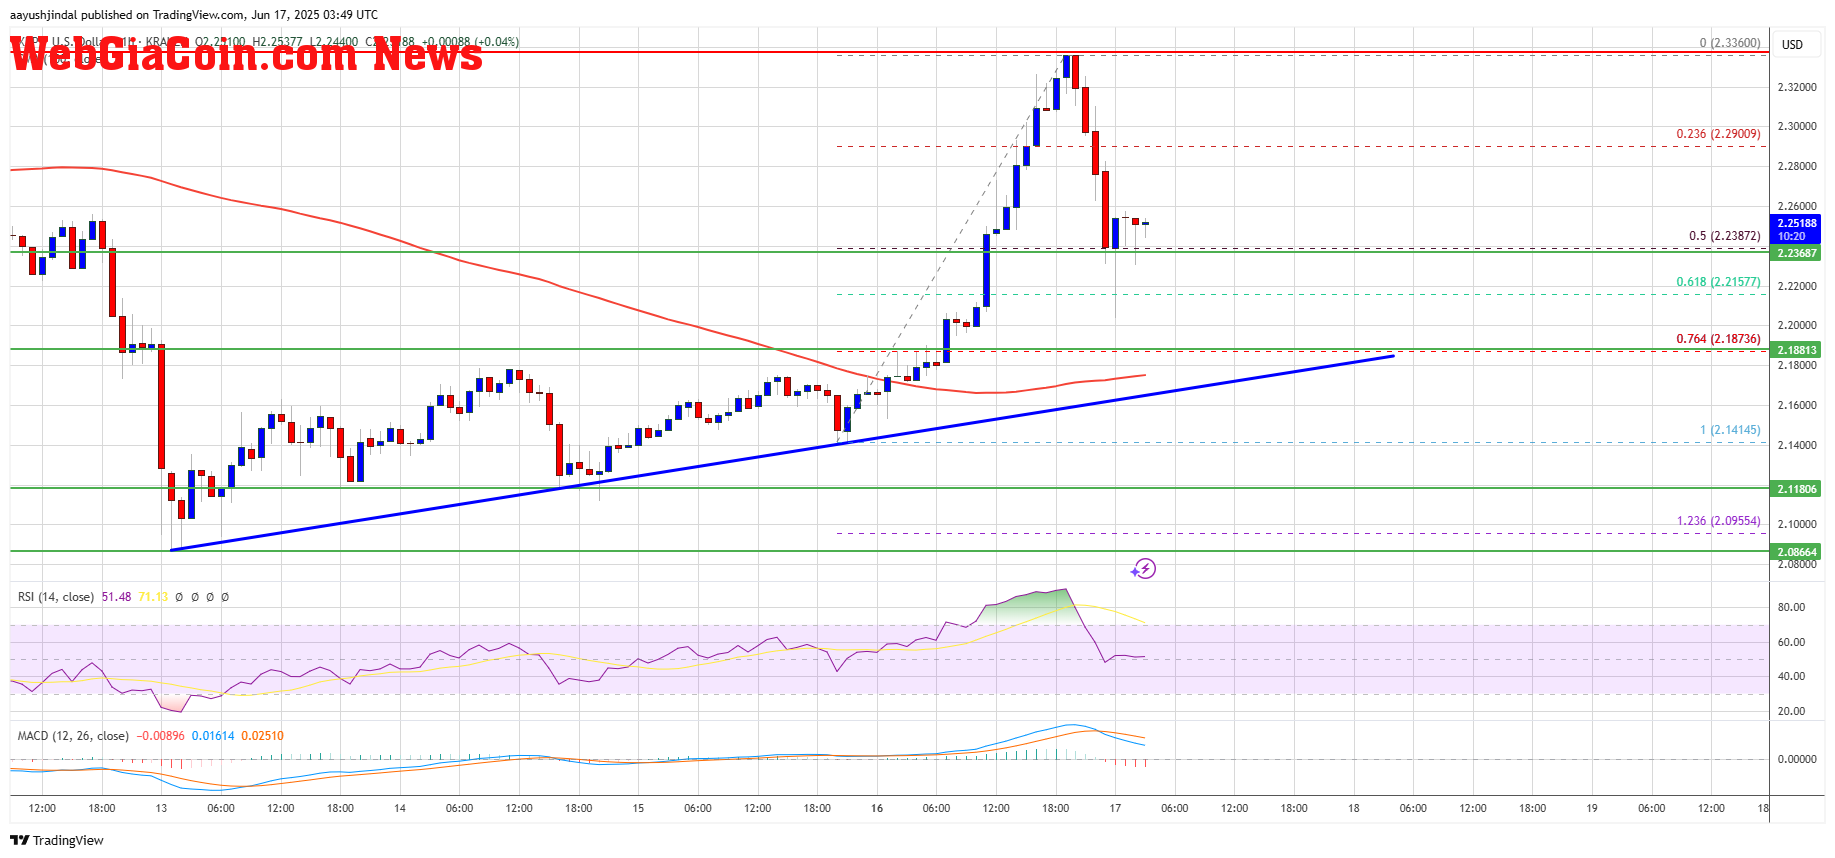Open the MACD (12, 26, close) indicator legend

click(73, 736)
